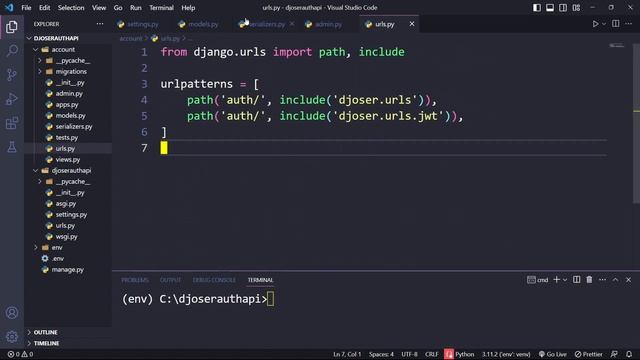
Task: Open notifications bell in status bar
Action: pos(629,354)
